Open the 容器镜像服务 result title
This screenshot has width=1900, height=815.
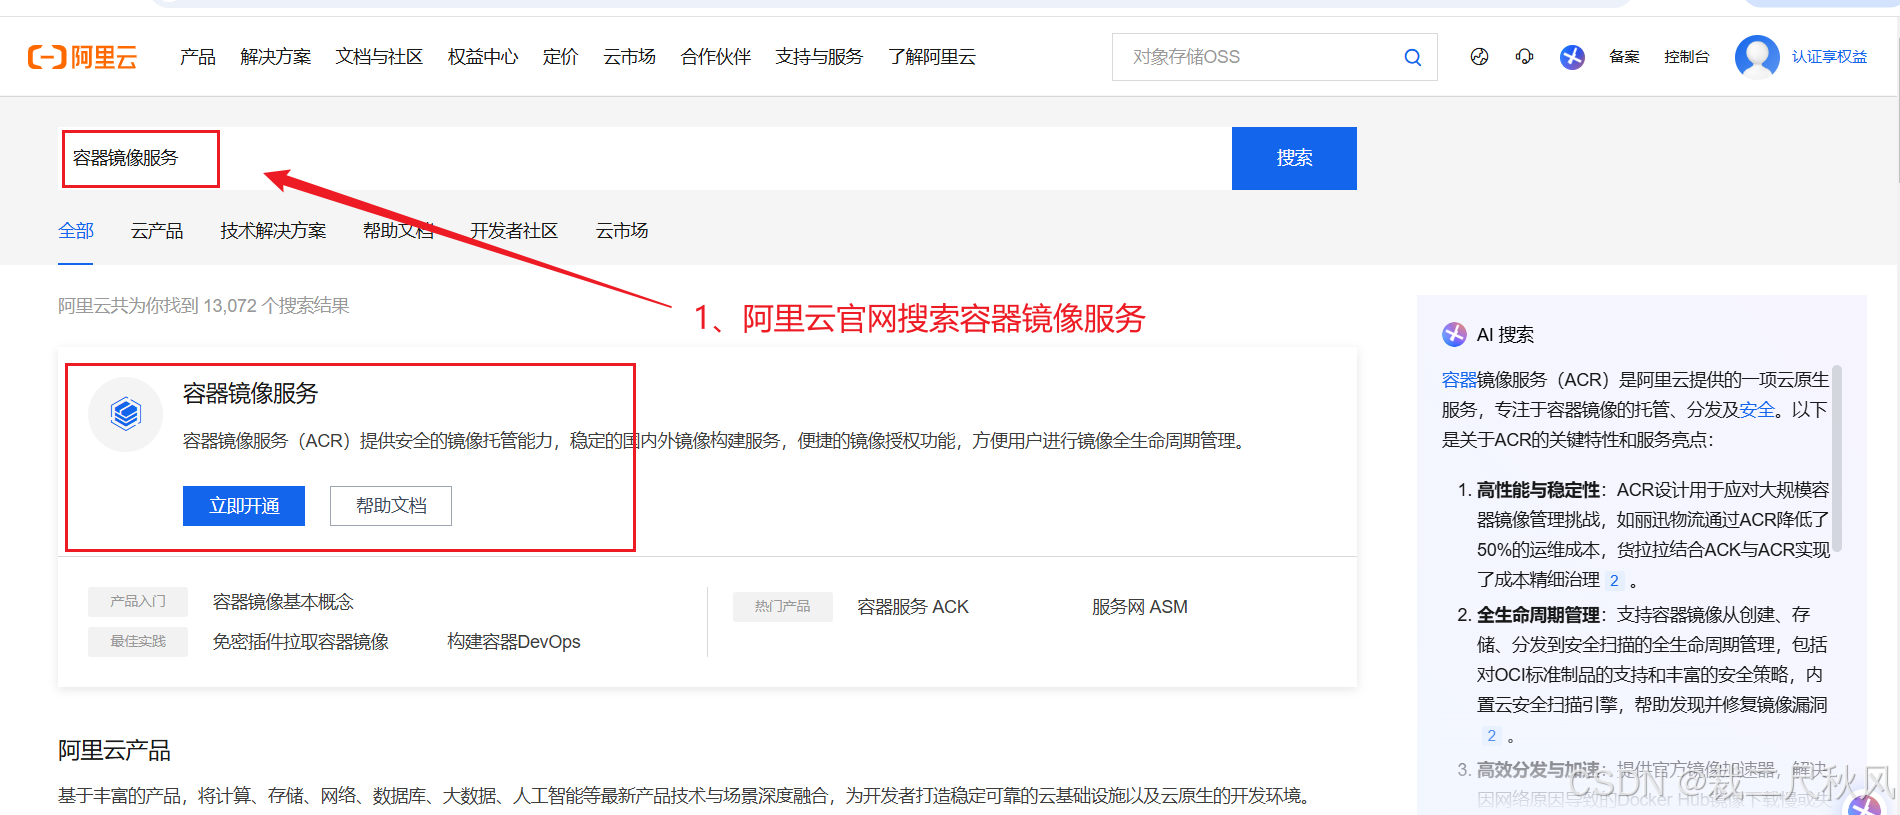point(250,394)
